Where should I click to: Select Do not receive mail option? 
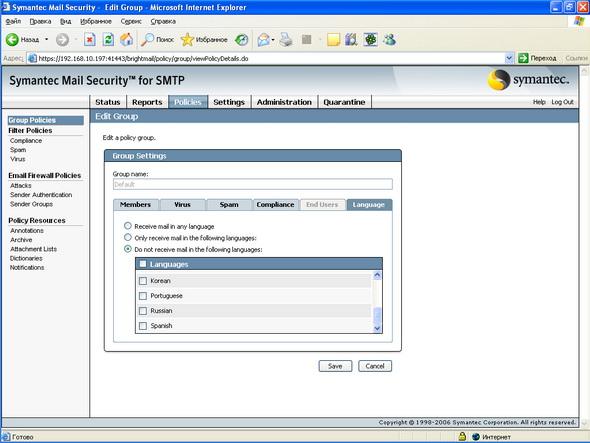pos(128,249)
